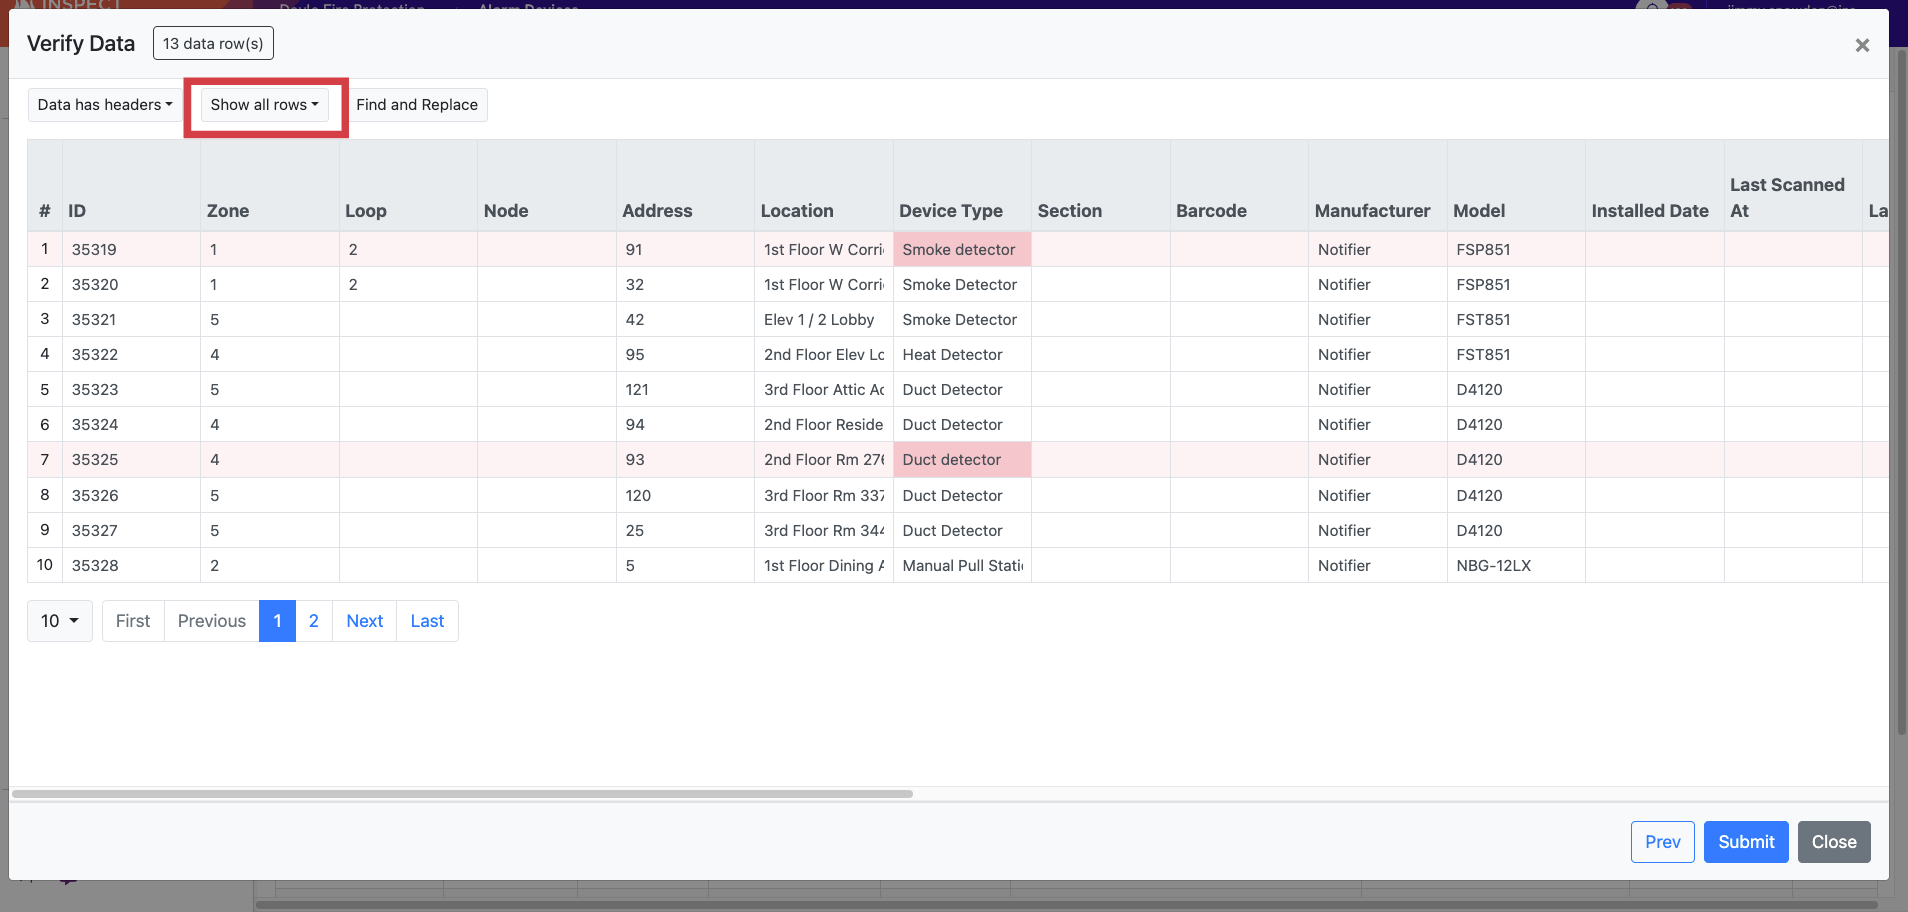
Task: Select pagination page 2
Action: pos(314,621)
